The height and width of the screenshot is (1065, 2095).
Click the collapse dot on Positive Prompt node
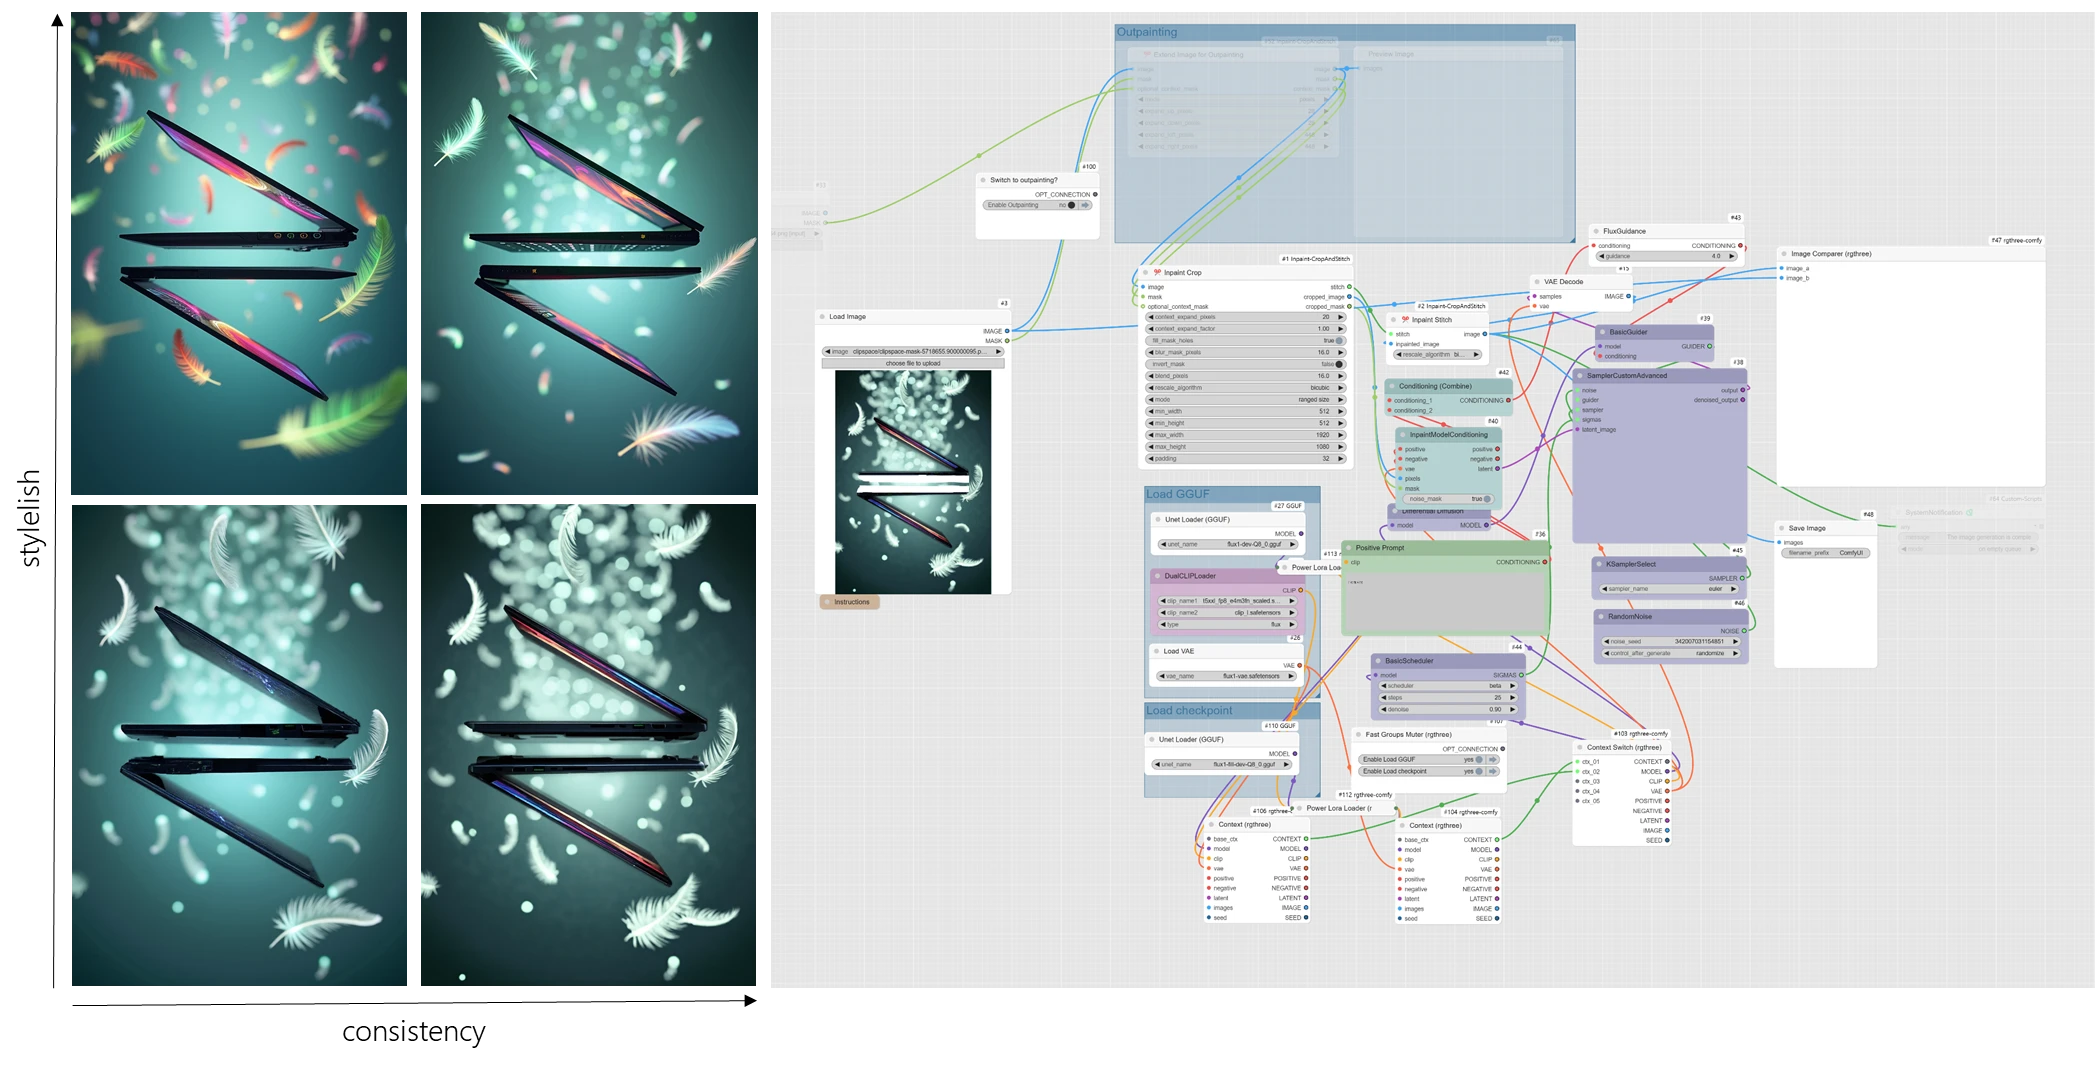point(1349,548)
